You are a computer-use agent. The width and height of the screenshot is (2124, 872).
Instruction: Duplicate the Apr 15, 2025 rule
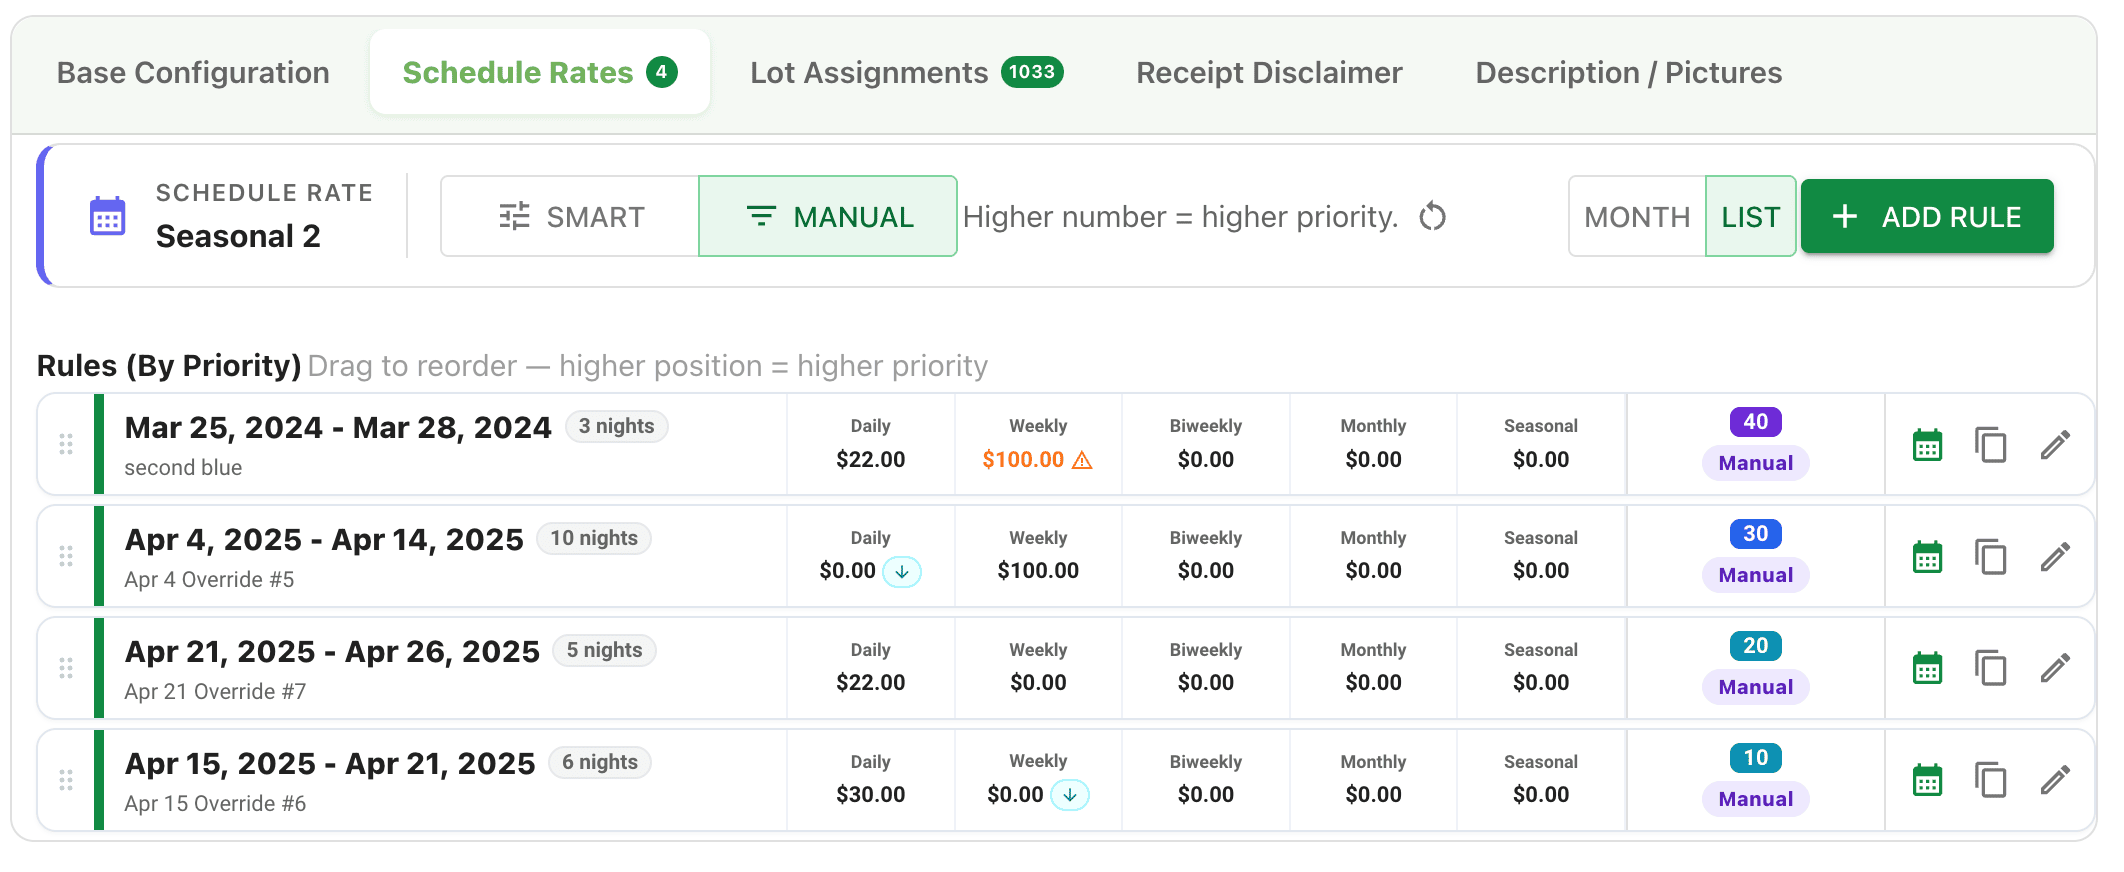(1990, 781)
